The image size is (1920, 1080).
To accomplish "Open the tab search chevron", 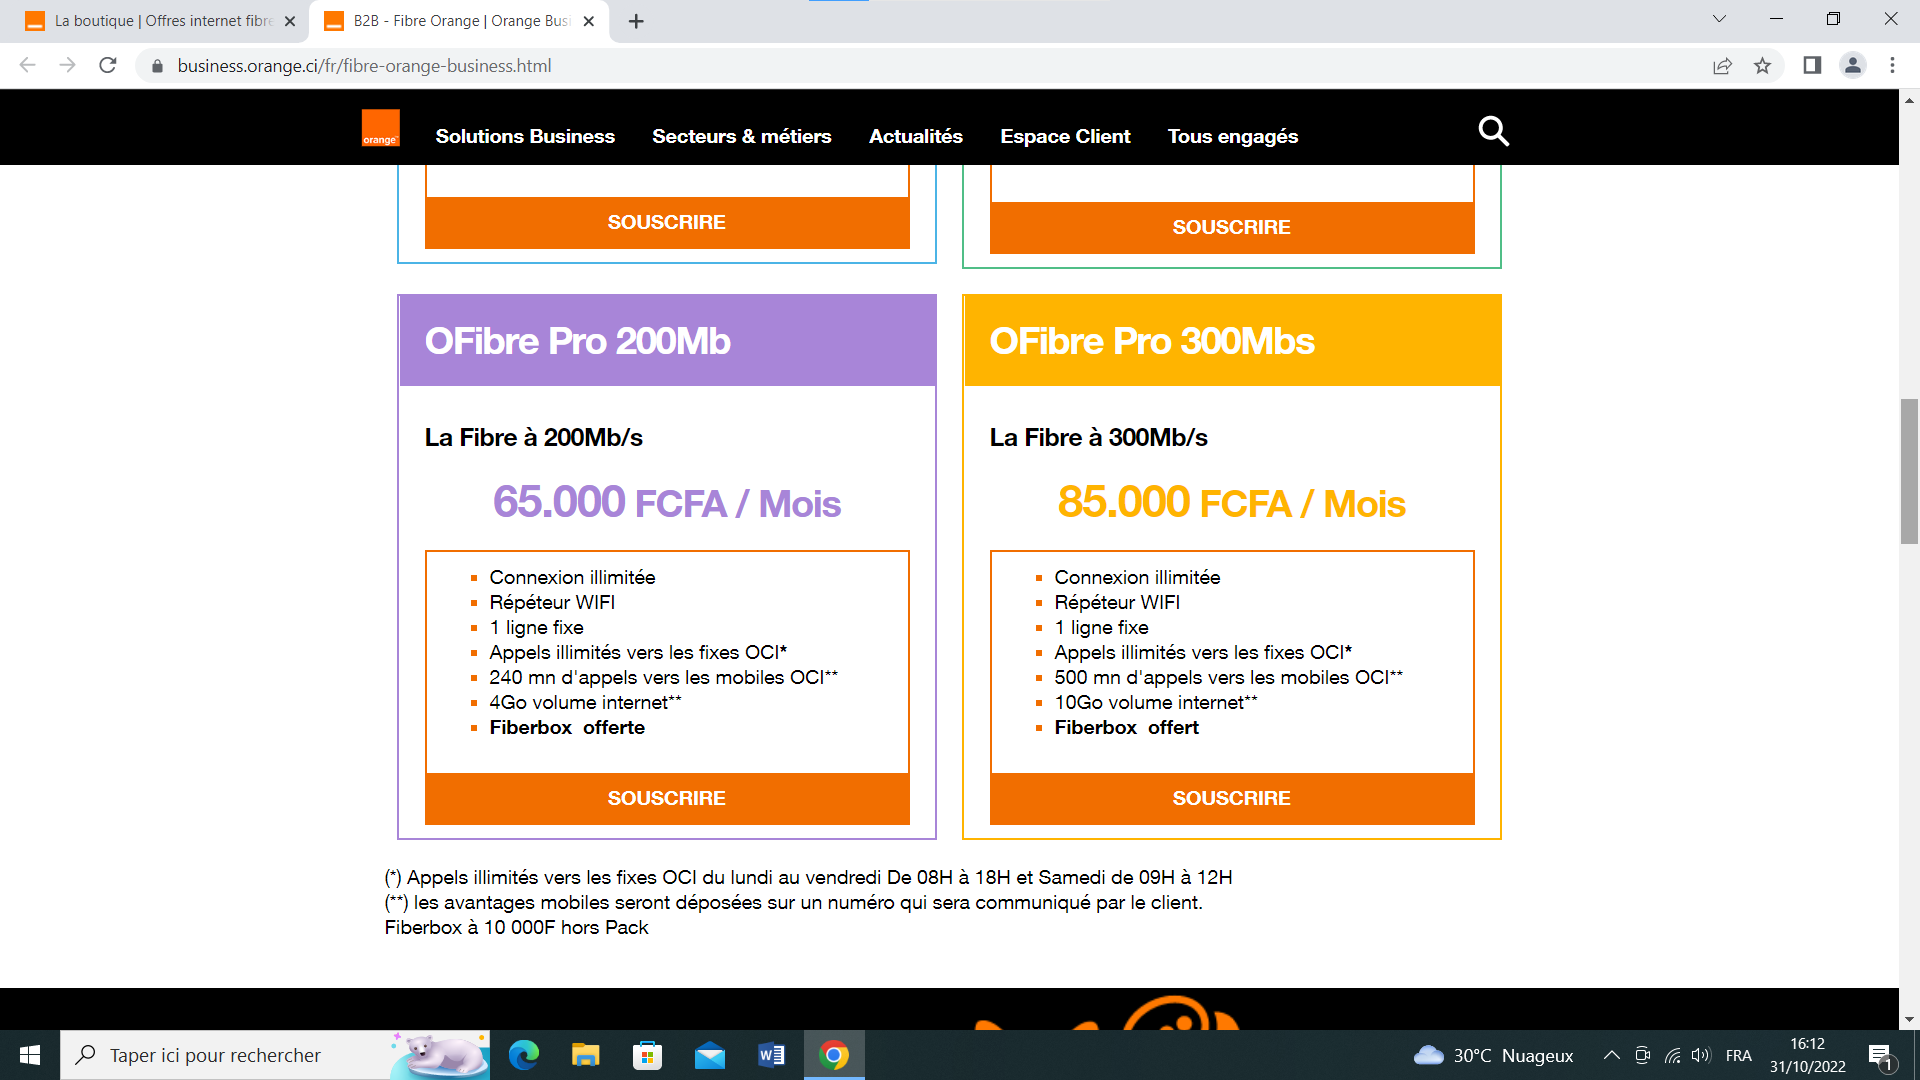I will coord(1719,19).
